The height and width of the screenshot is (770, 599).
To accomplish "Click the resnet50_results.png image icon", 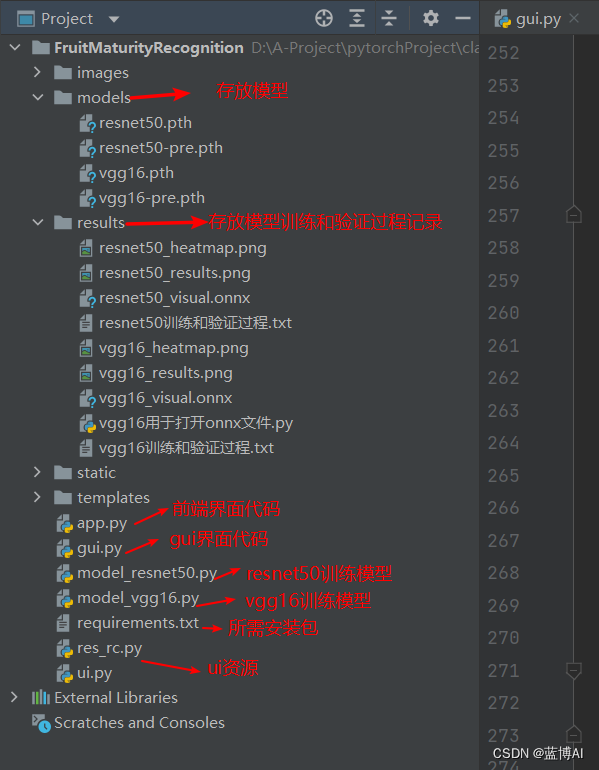I will 86,274.
